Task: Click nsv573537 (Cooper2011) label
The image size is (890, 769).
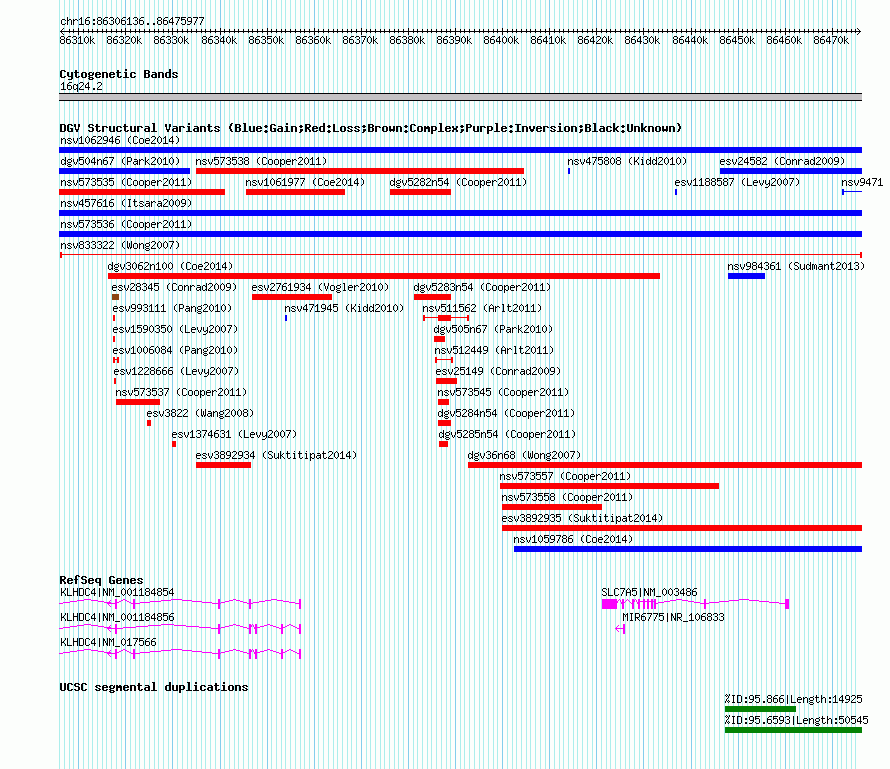Action: 181,392
